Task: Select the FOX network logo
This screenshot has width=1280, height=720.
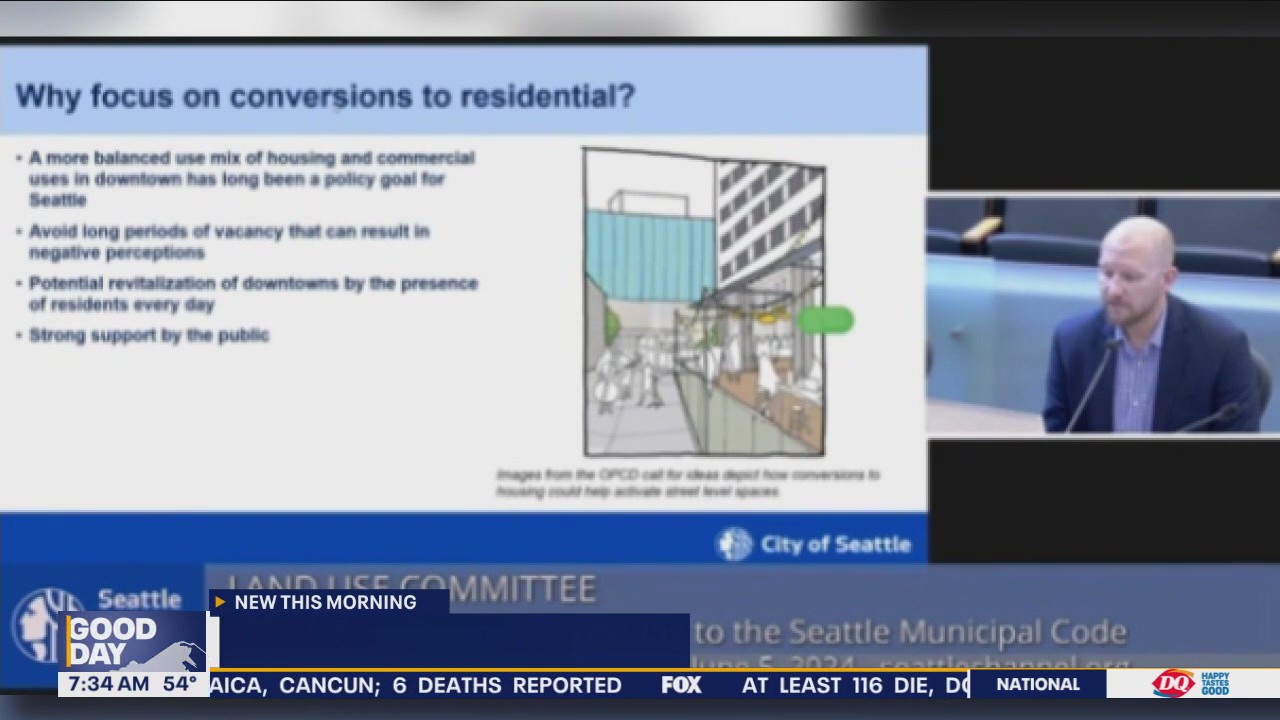Action: pos(681,686)
